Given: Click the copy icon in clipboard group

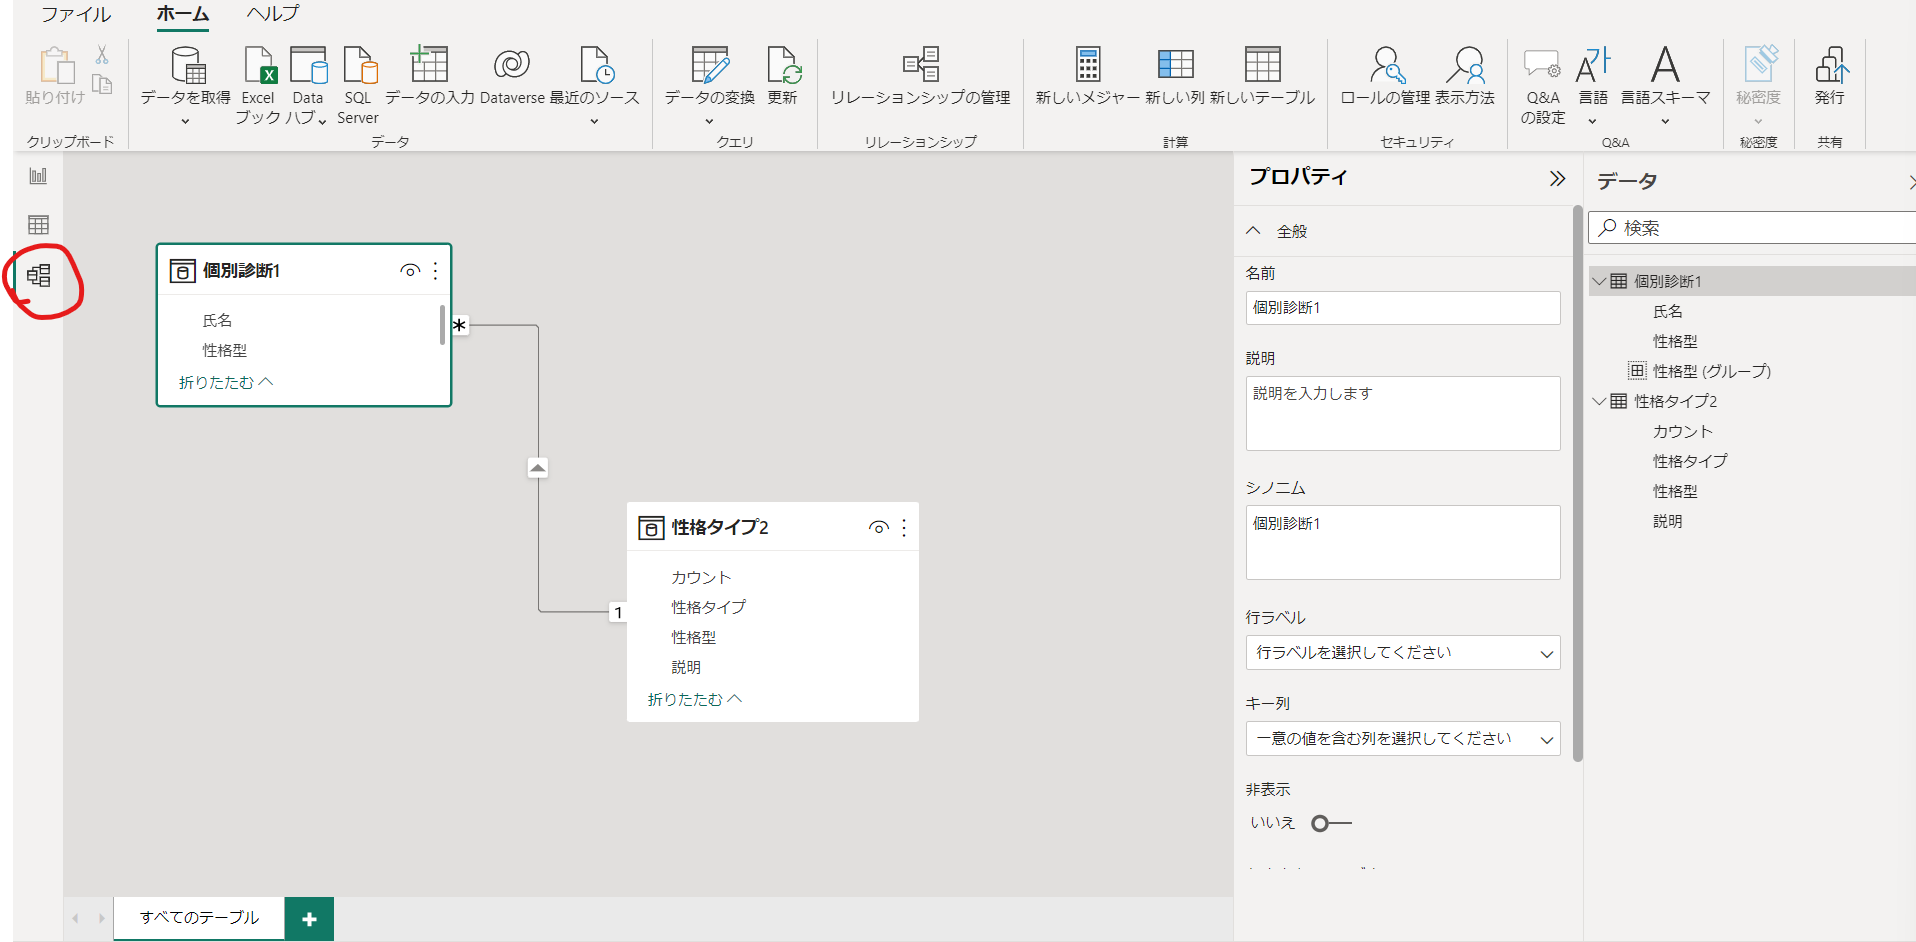Looking at the screenshot, I should (x=102, y=84).
